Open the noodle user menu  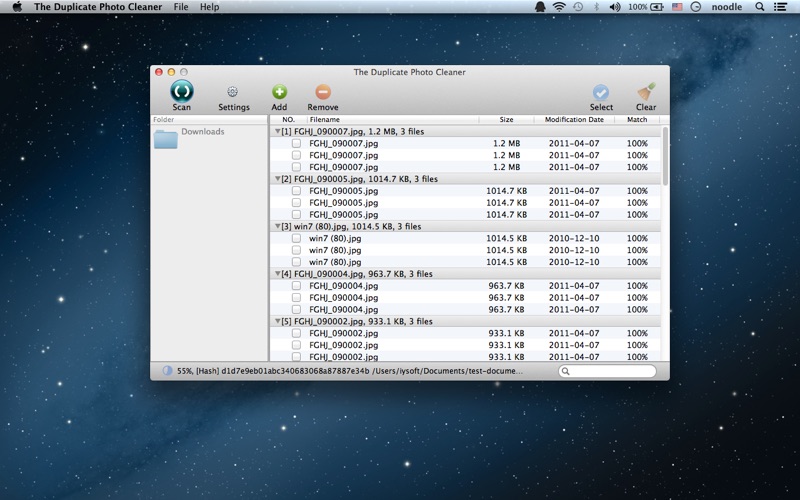pos(727,7)
